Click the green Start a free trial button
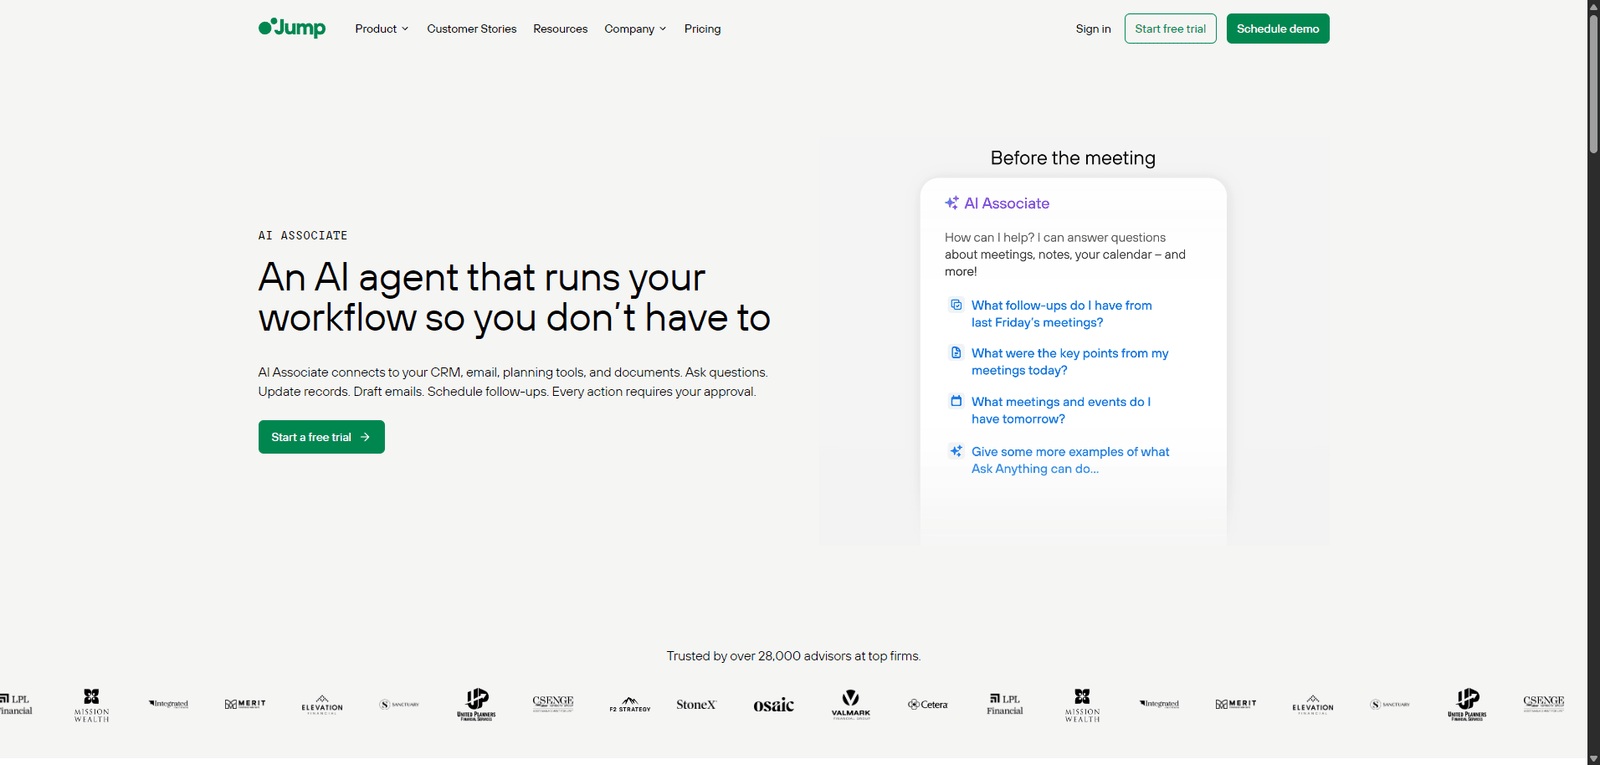 [321, 437]
